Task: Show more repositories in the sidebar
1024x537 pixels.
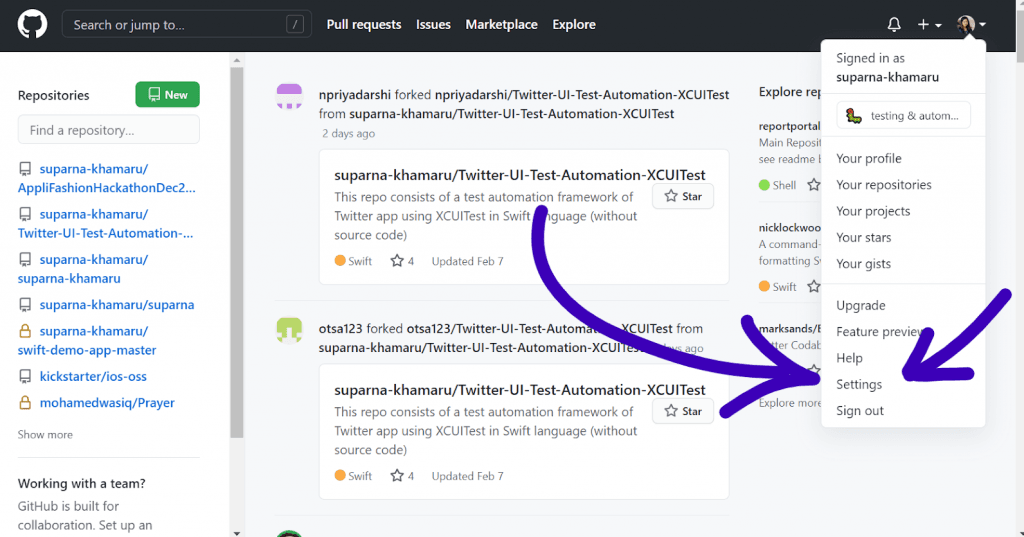Action: (45, 434)
